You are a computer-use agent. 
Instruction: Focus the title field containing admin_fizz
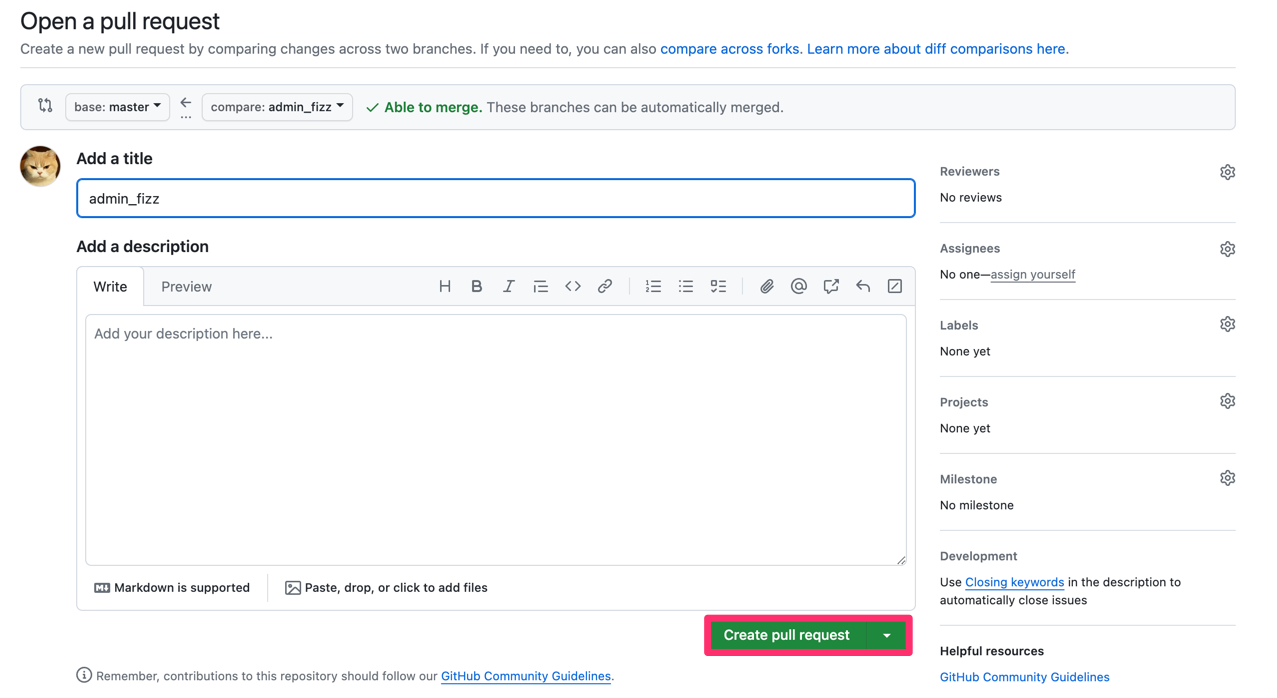pyautogui.click(x=496, y=198)
